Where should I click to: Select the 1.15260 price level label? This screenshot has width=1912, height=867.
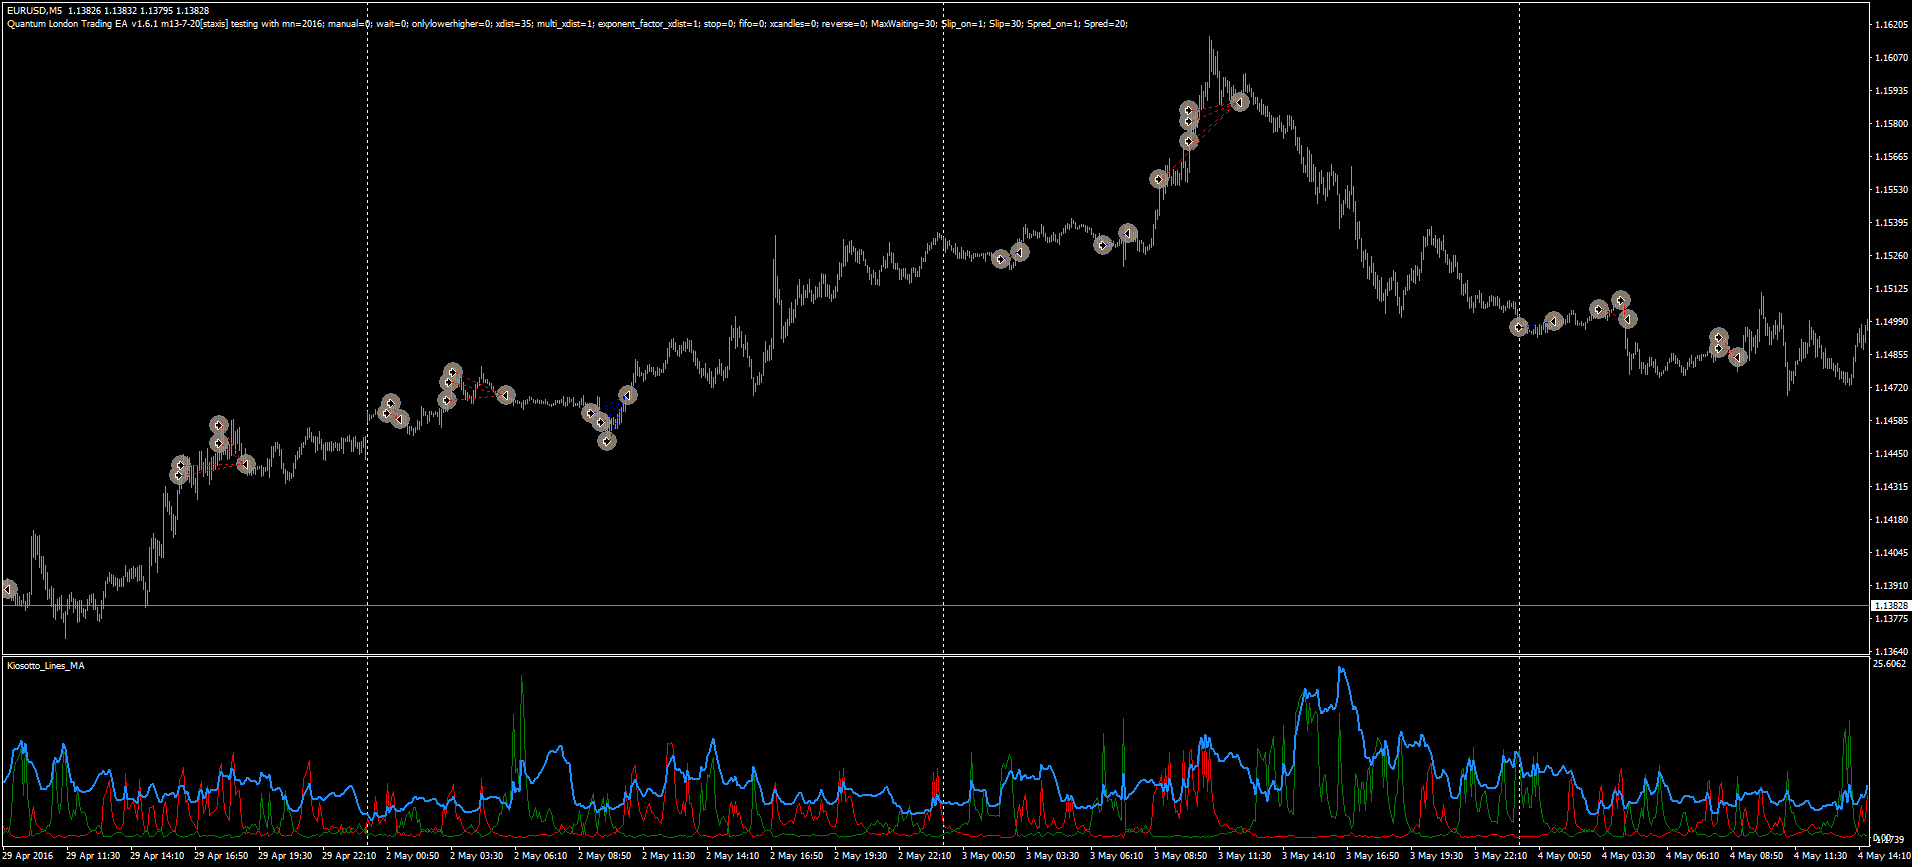tap(1889, 256)
